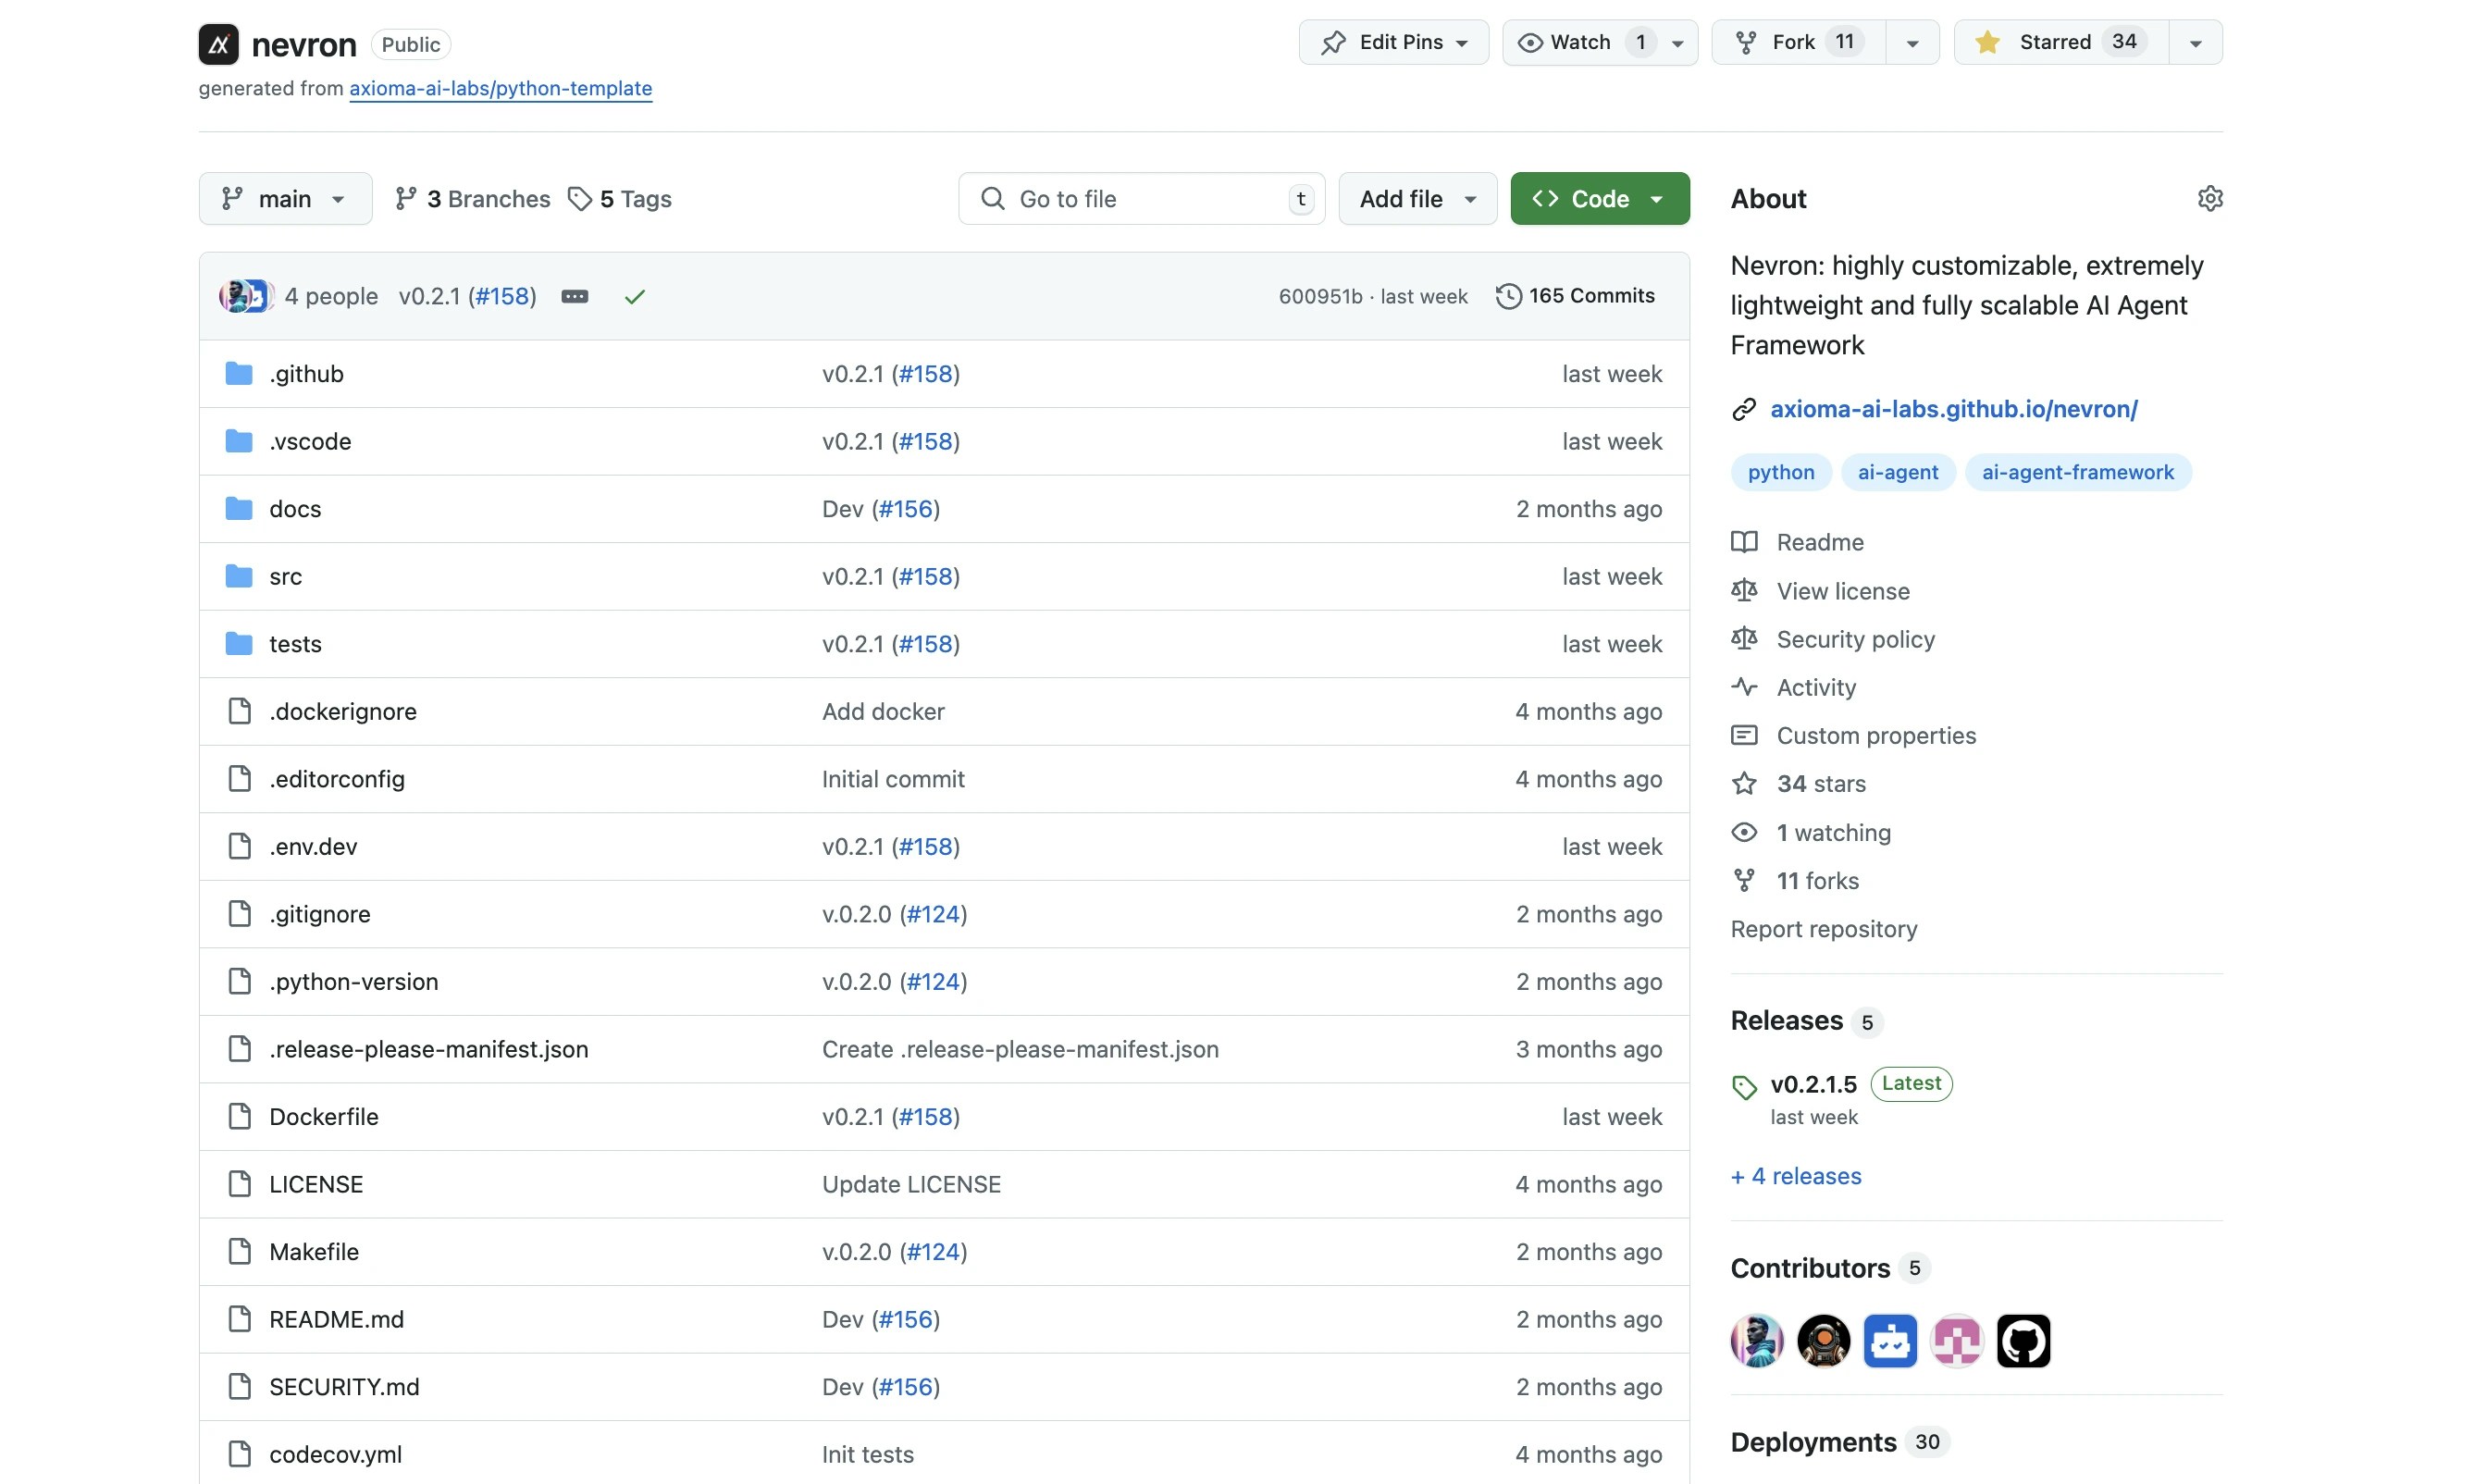Open the blue bot contributor avatar
Viewport: 2487px width, 1484px height.
pos(1889,1341)
